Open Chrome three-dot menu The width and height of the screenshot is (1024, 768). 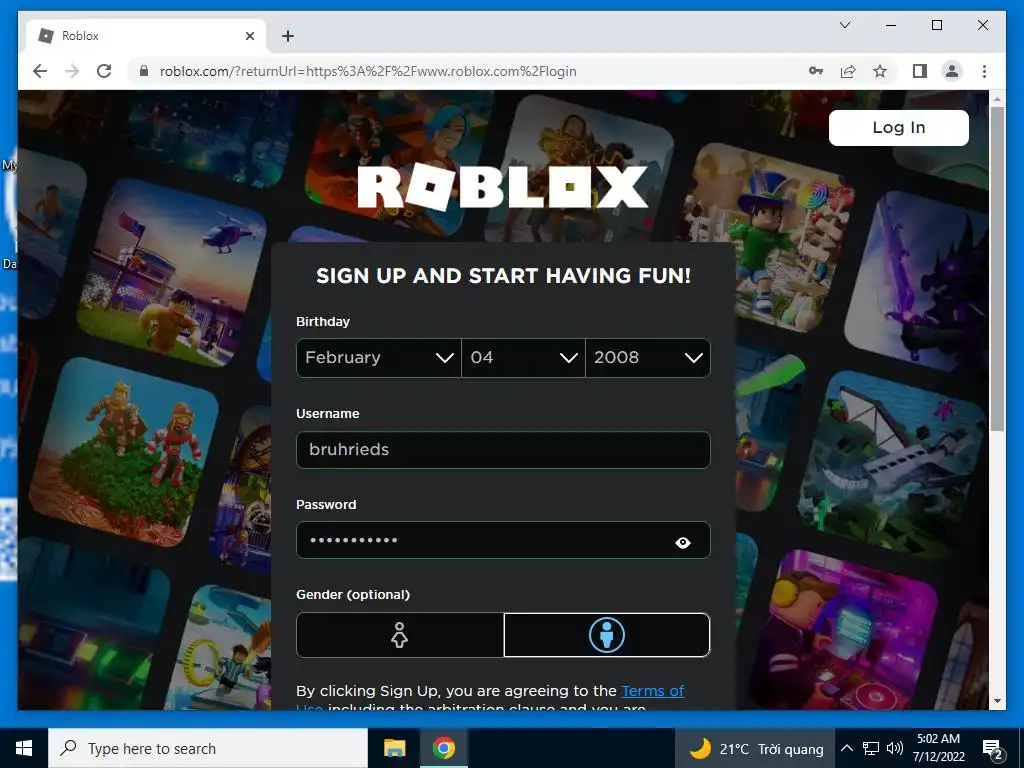click(x=984, y=71)
